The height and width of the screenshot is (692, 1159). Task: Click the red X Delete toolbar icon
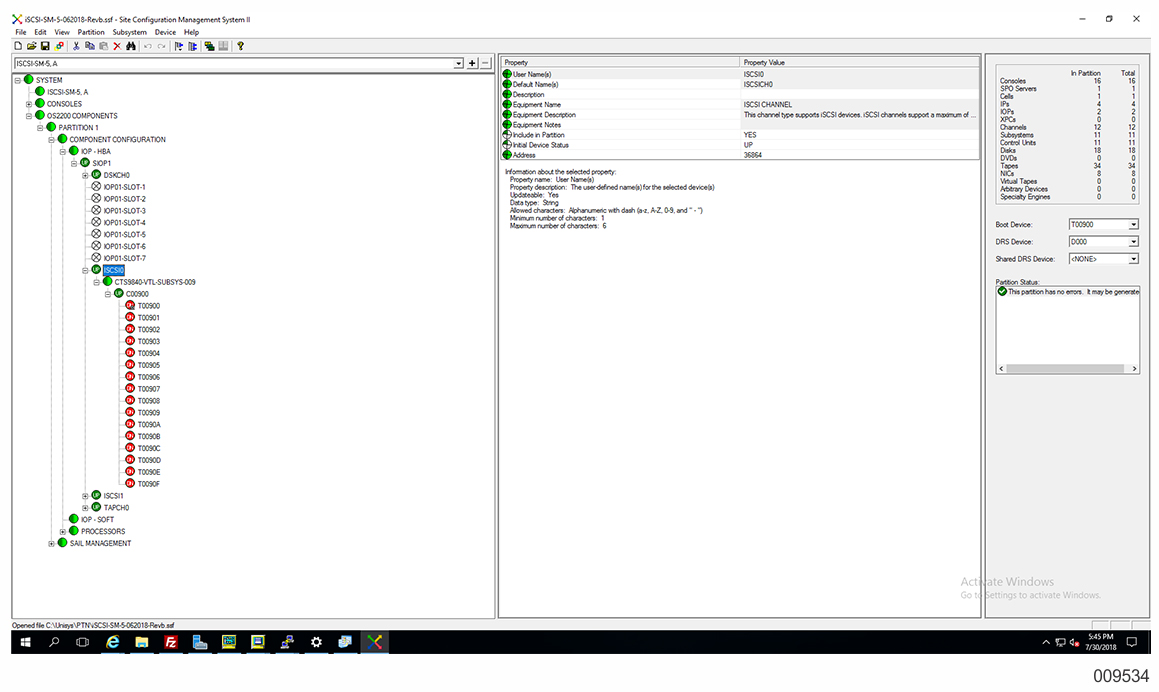click(117, 46)
